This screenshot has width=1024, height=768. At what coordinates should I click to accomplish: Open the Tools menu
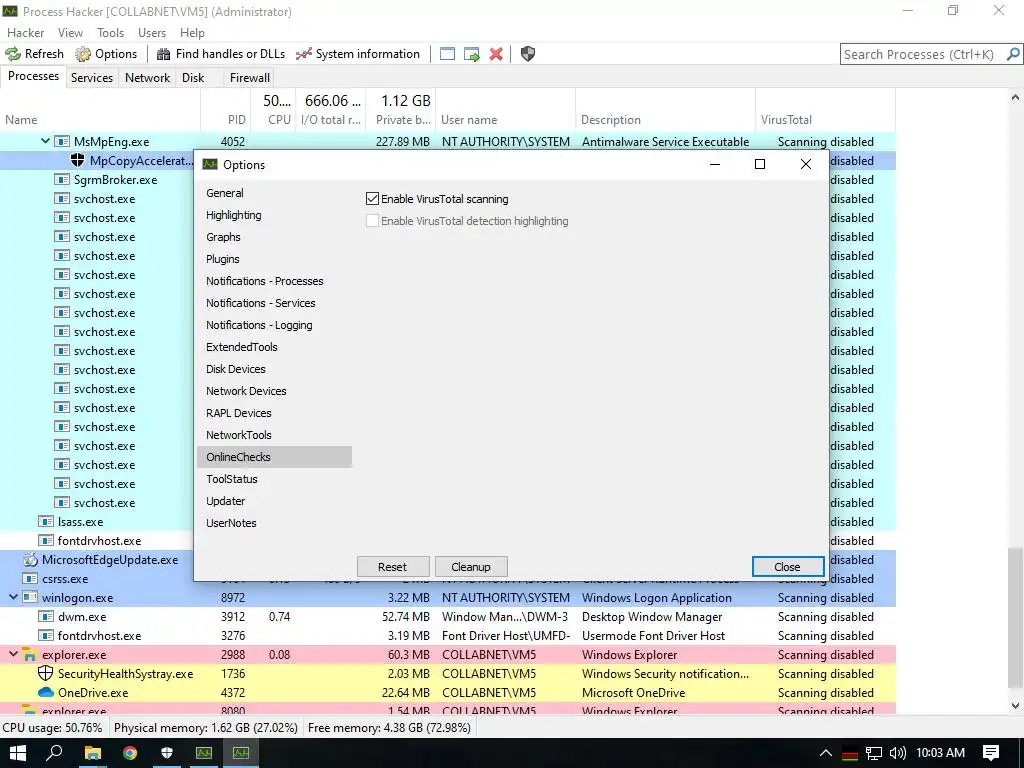pos(110,33)
